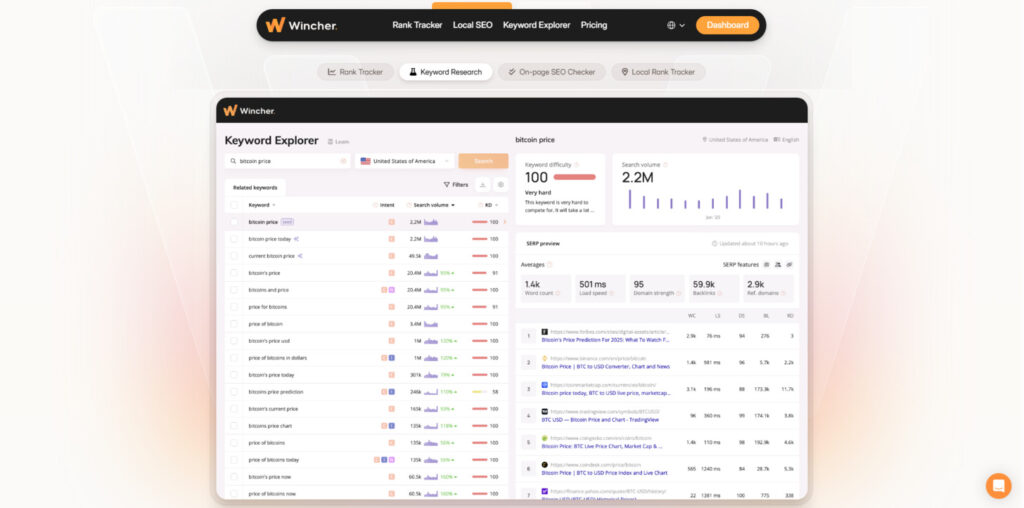Select the Related keywords tab
The height and width of the screenshot is (508, 1024).
click(x=255, y=187)
